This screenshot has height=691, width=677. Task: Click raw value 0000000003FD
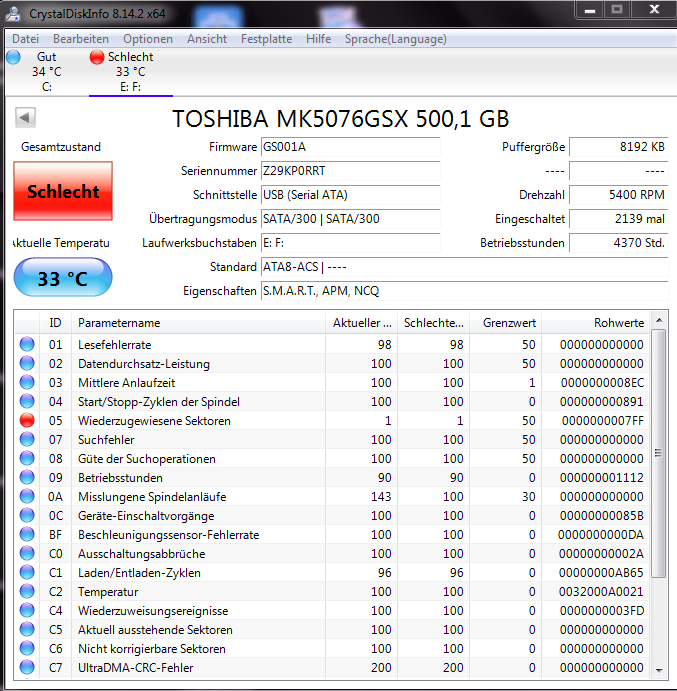602,611
